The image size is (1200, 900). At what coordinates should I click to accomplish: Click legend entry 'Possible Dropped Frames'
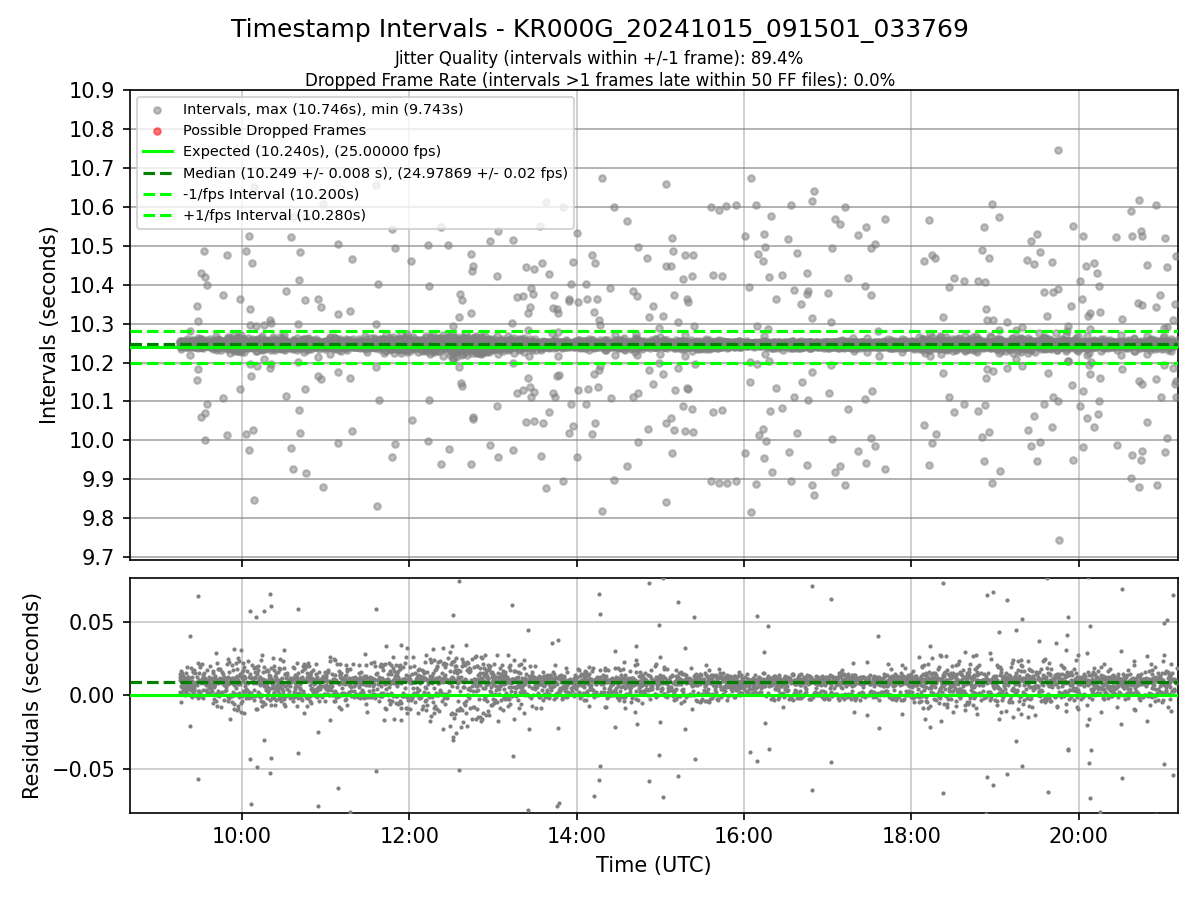tap(274, 130)
